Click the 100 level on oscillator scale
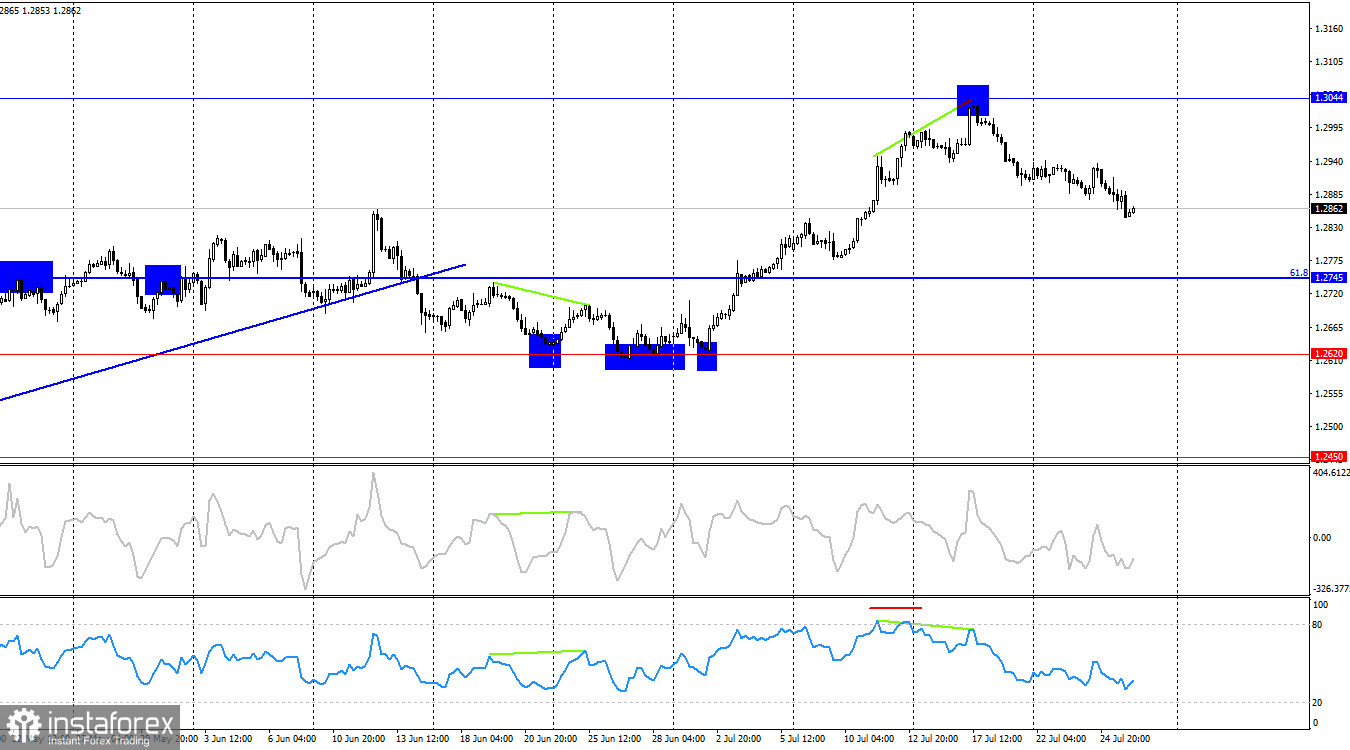This screenshot has width=1350, height=750. pyautogui.click(x=1321, y=605)
